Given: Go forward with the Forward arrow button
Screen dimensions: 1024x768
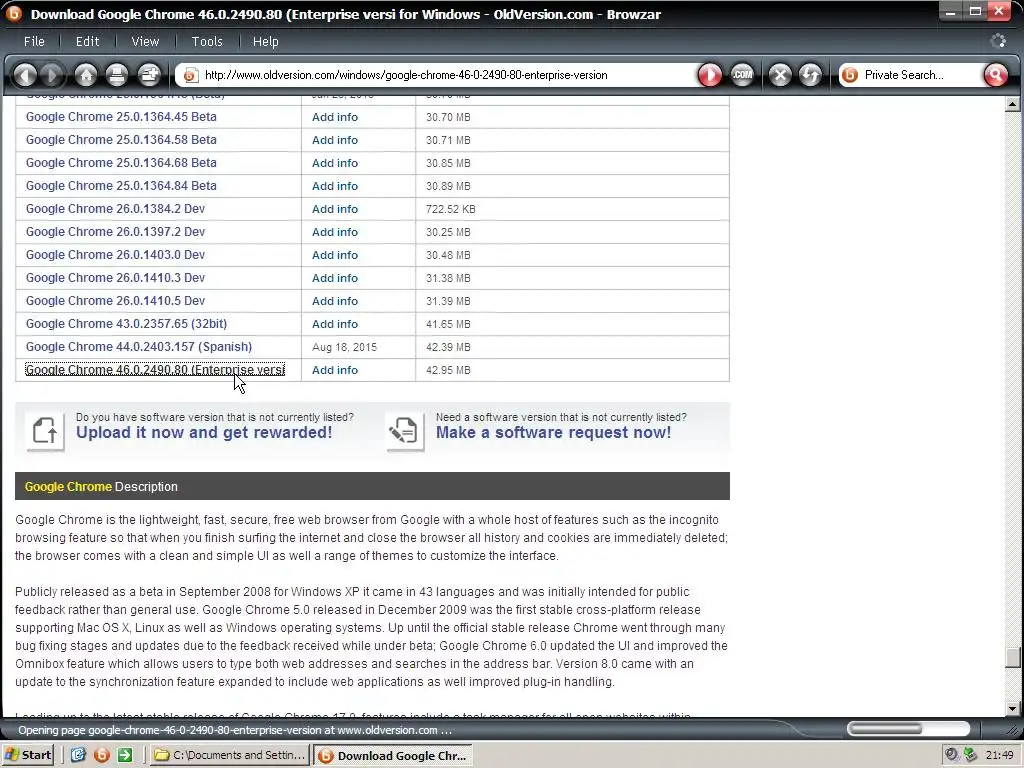Looking at the screenshot, I should (x=52, y=75).
